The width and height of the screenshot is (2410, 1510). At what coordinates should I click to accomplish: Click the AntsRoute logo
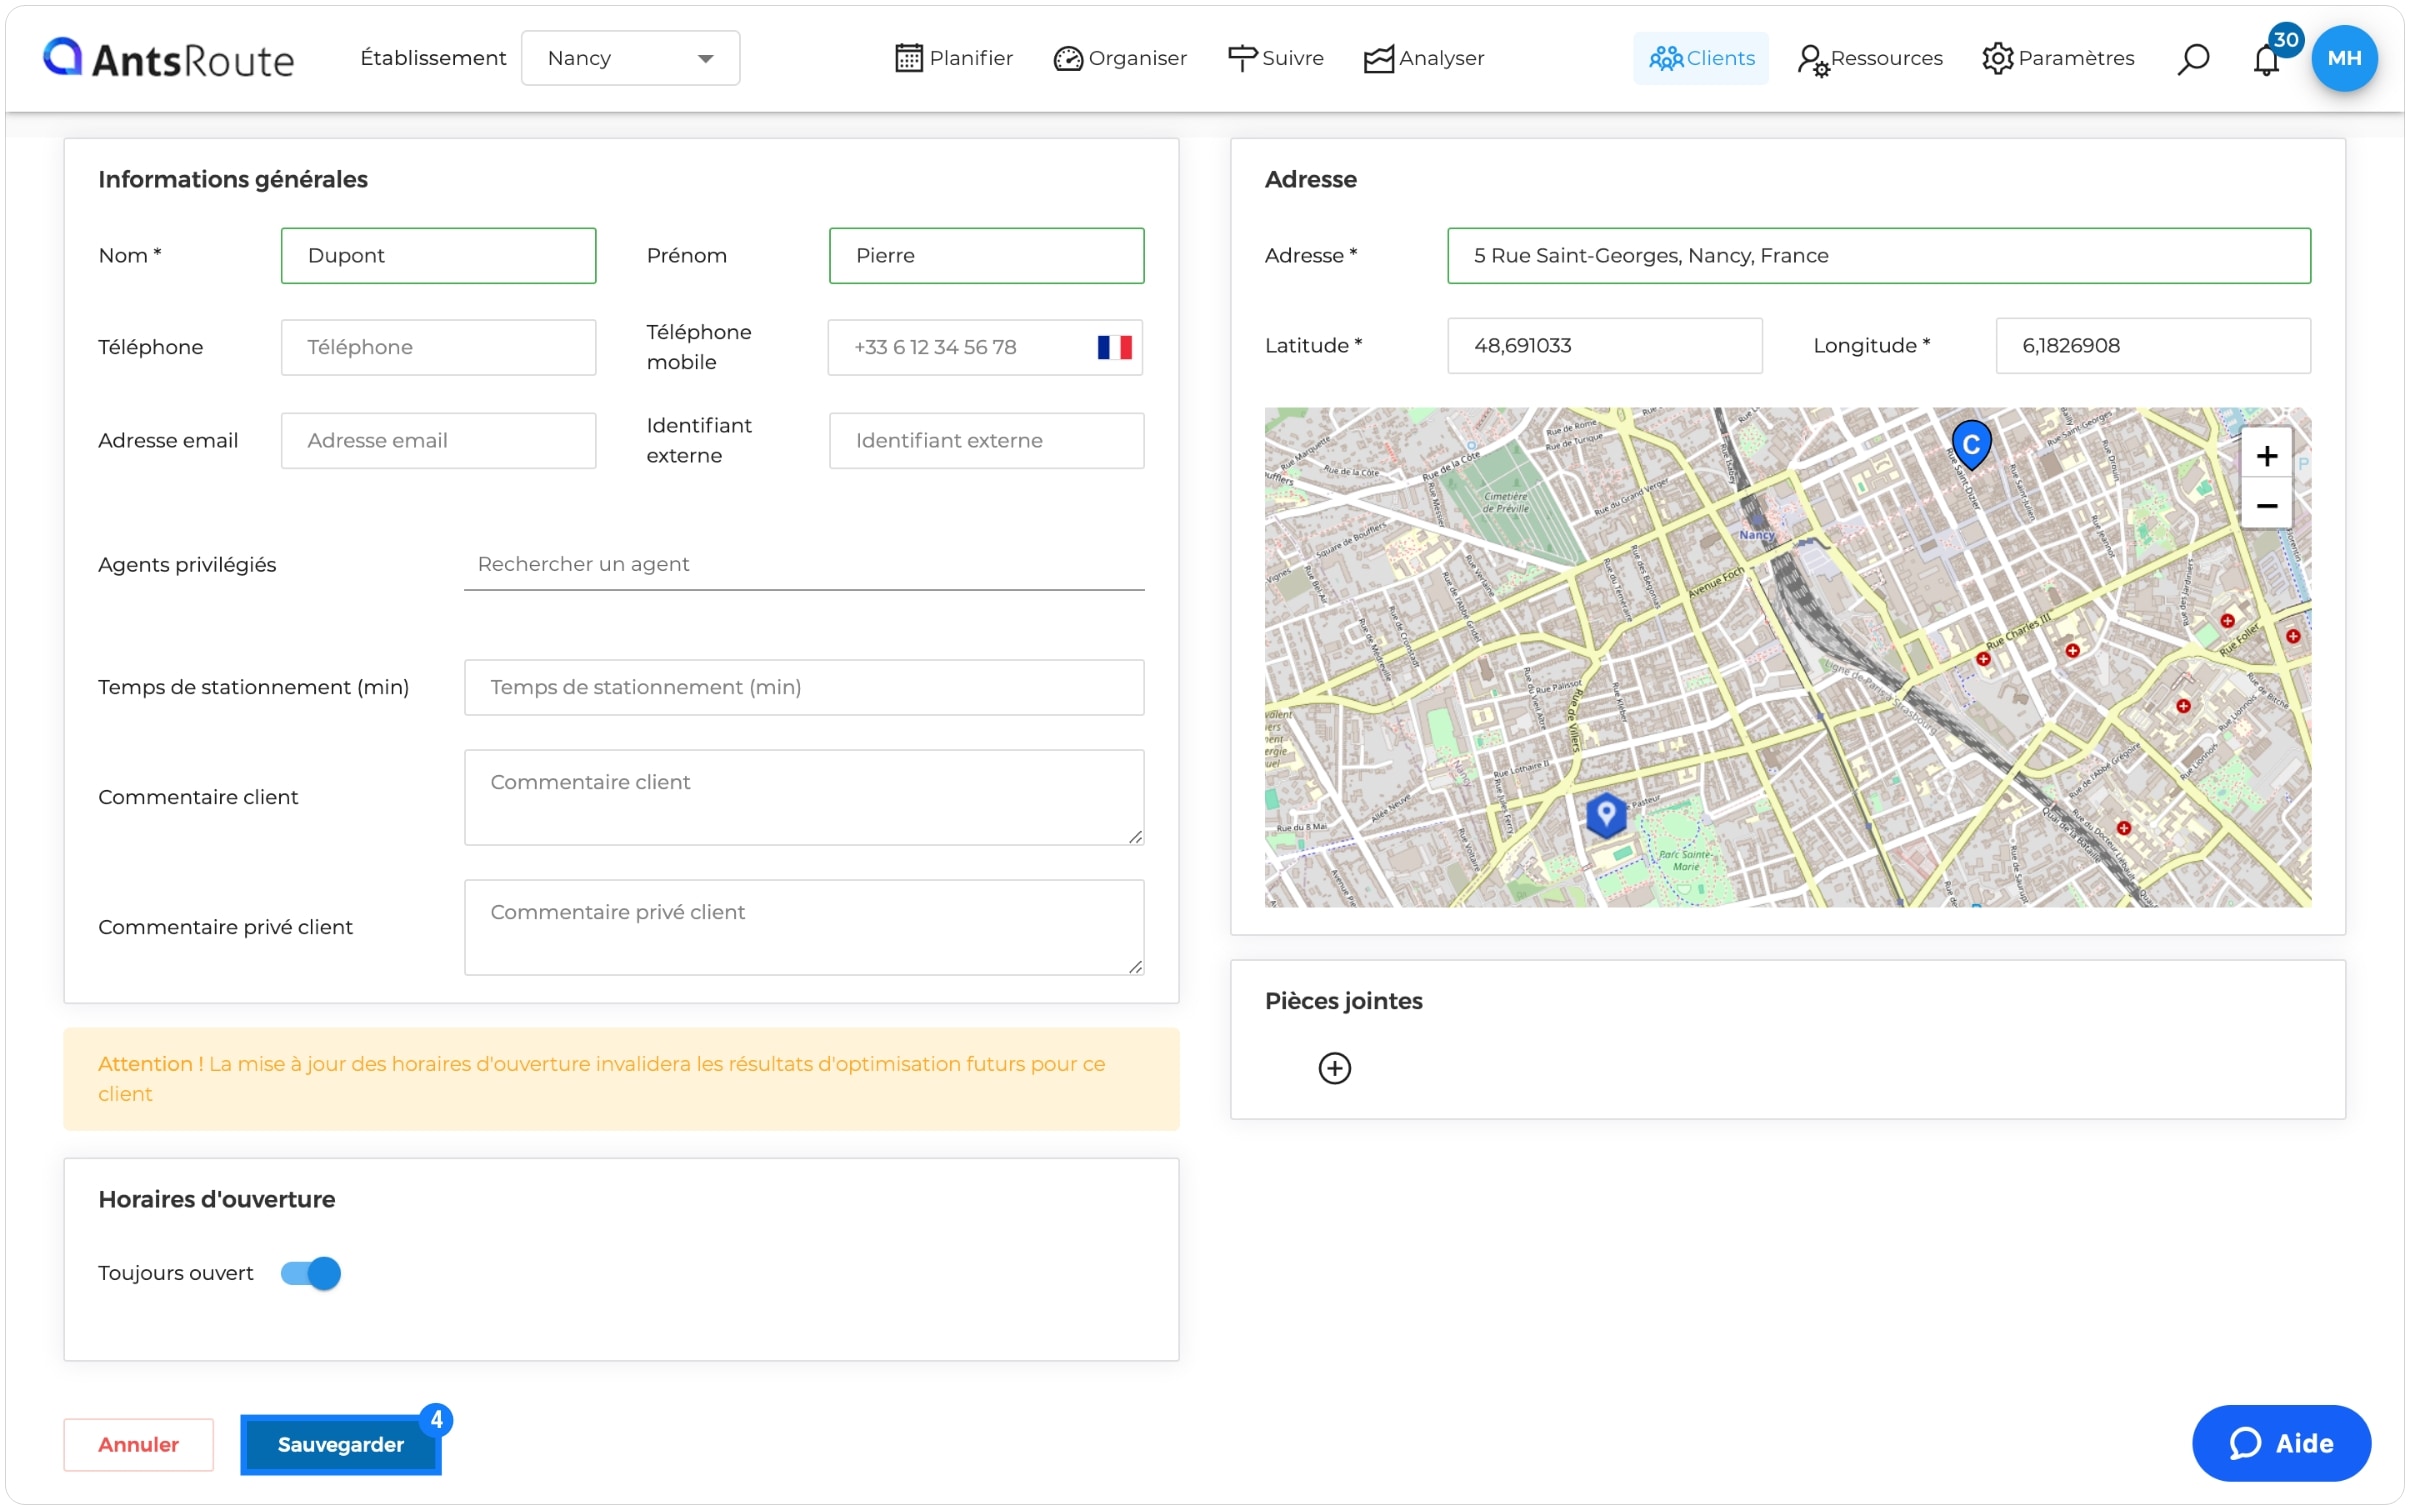pos(168,59)
